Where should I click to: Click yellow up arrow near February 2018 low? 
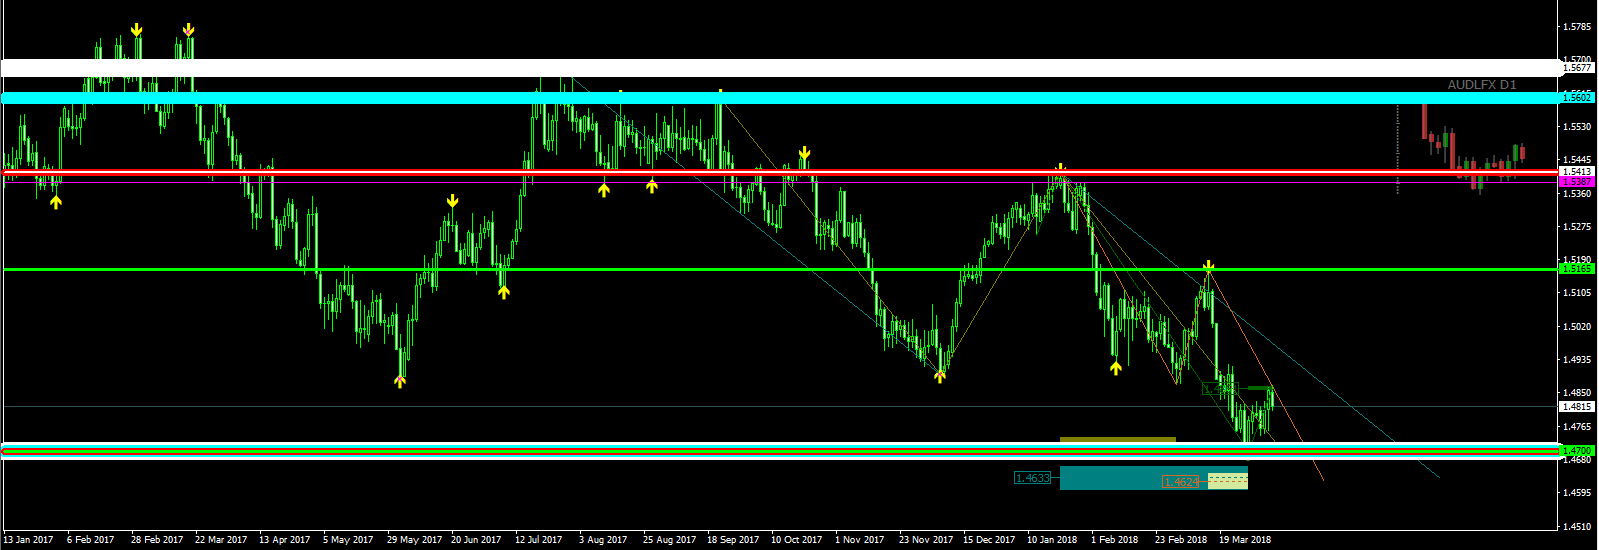(x=1116, y=367)
